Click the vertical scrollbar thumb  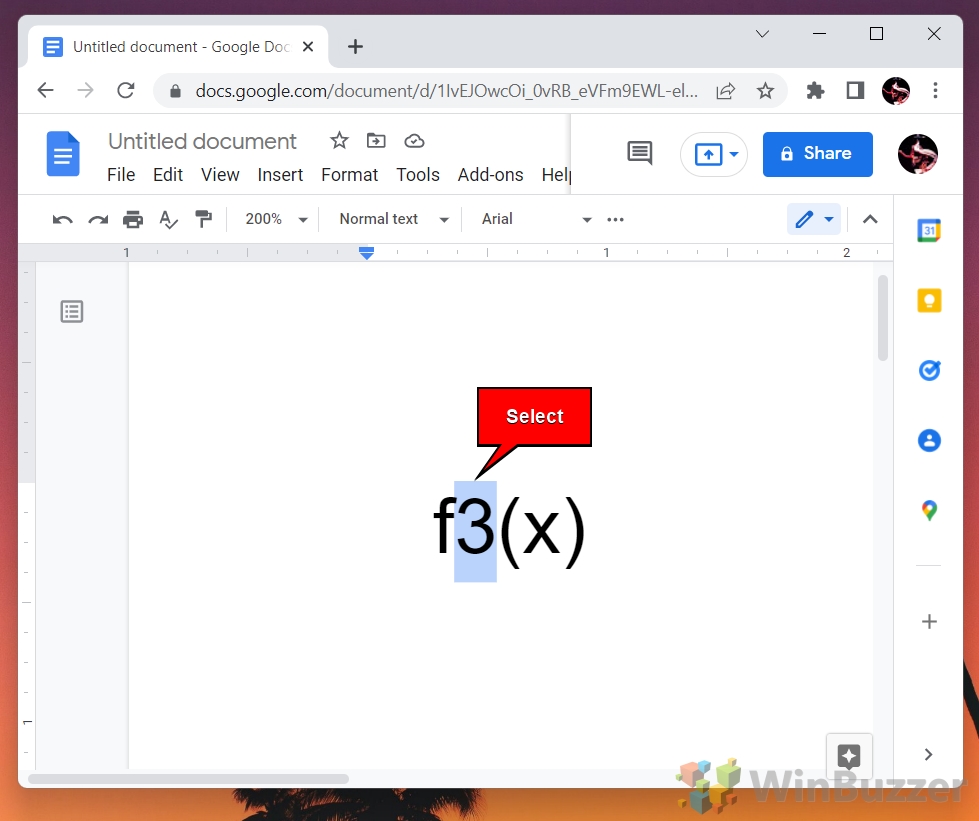click(x=882, y=318)
